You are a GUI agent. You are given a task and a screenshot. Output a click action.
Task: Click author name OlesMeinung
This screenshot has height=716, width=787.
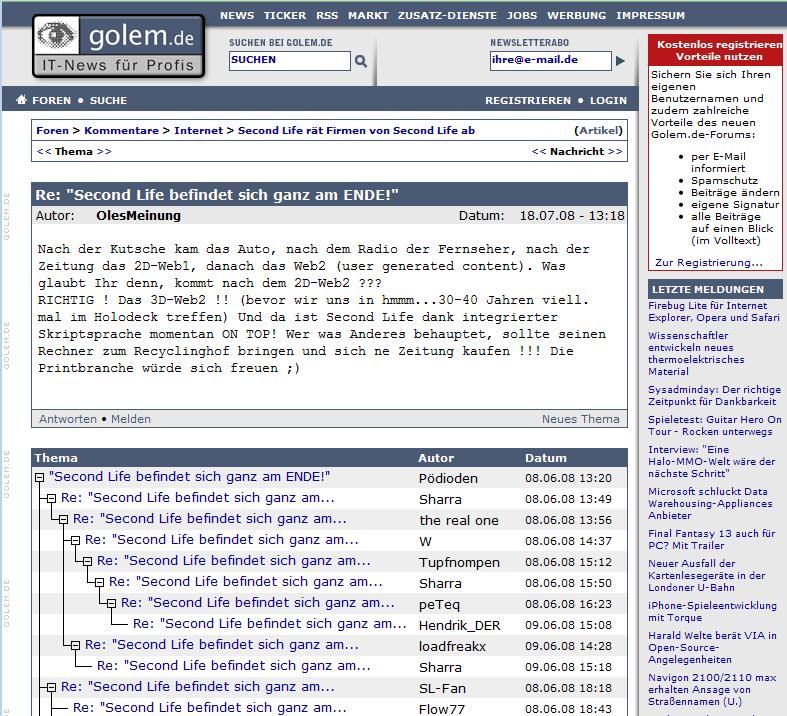139,216
